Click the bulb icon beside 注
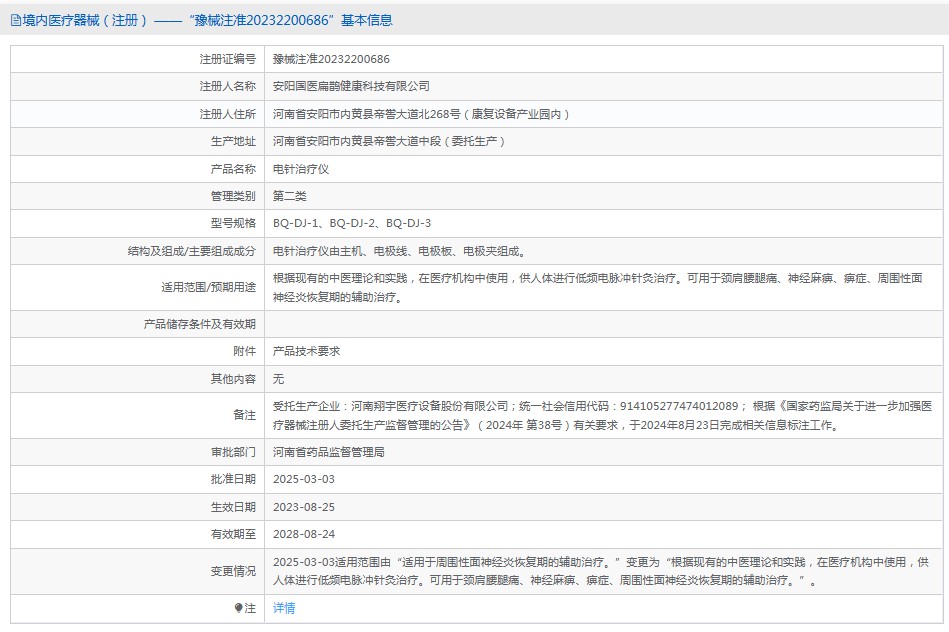This screenshot has width=949, height=632. (x=238, y=608)
